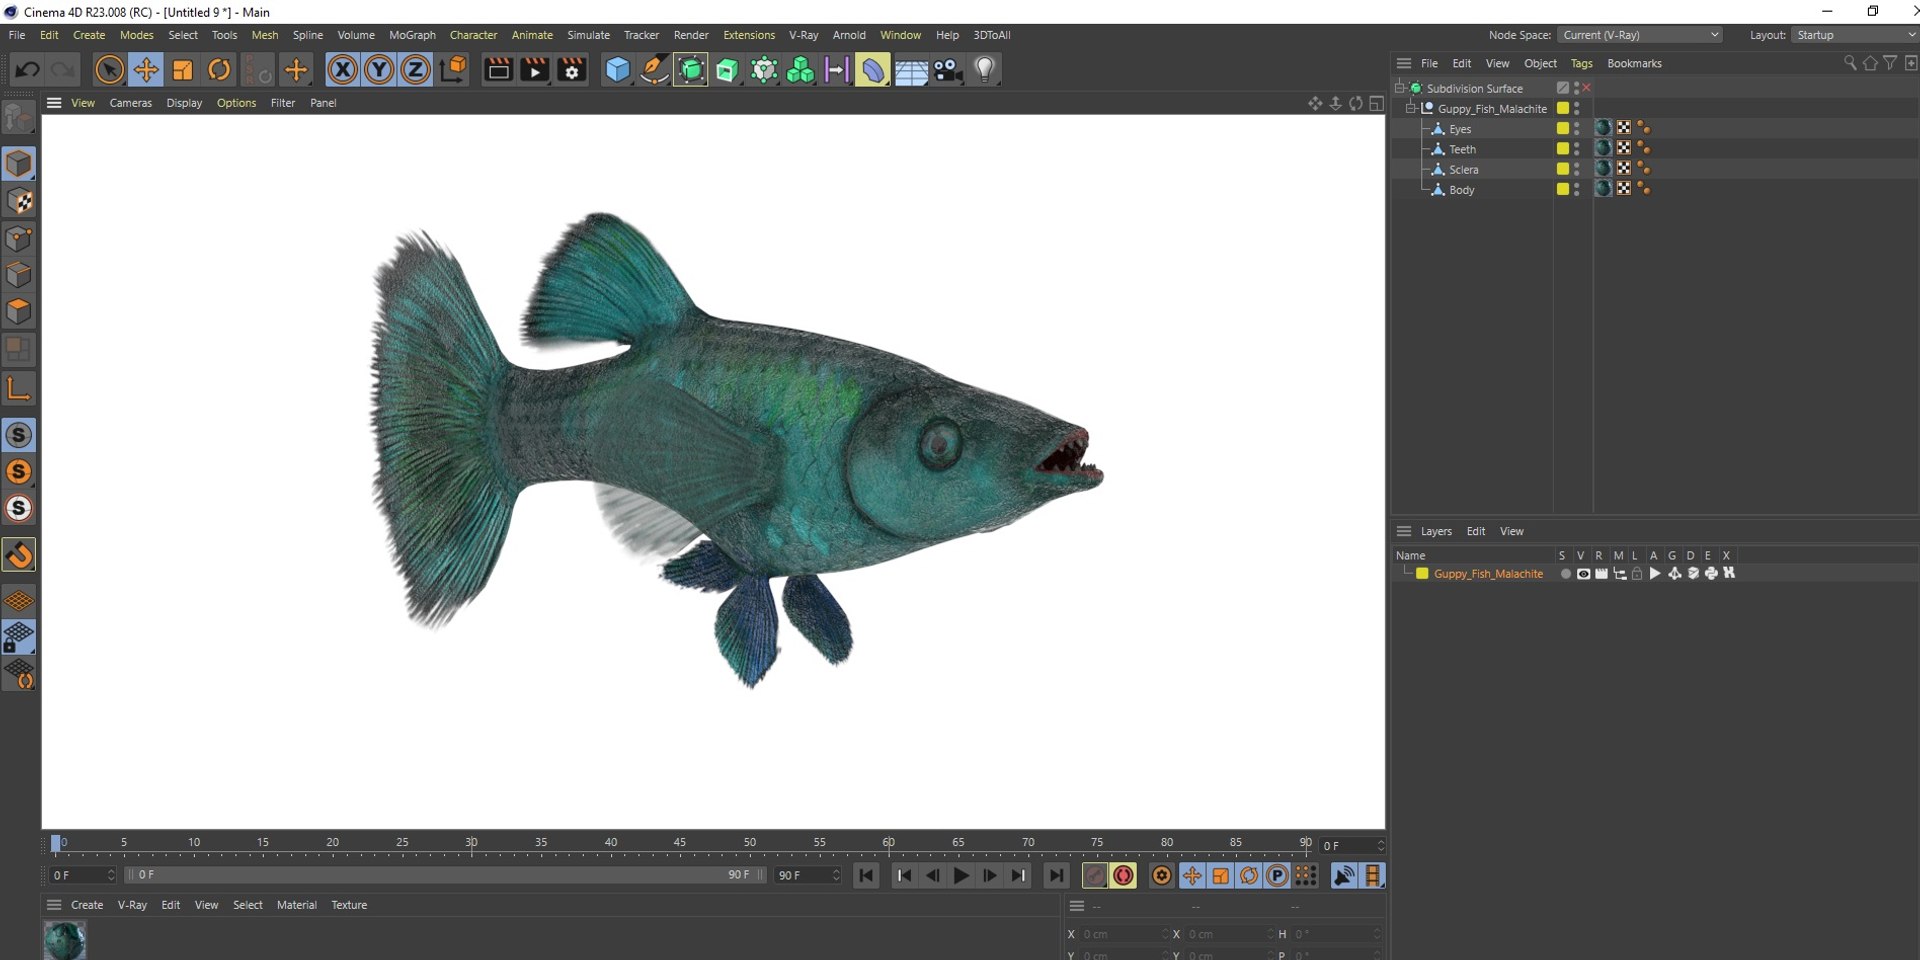Click the Bend deformer icon
1920x960 pixels.
pyautogui.click(x=873, y=70)
